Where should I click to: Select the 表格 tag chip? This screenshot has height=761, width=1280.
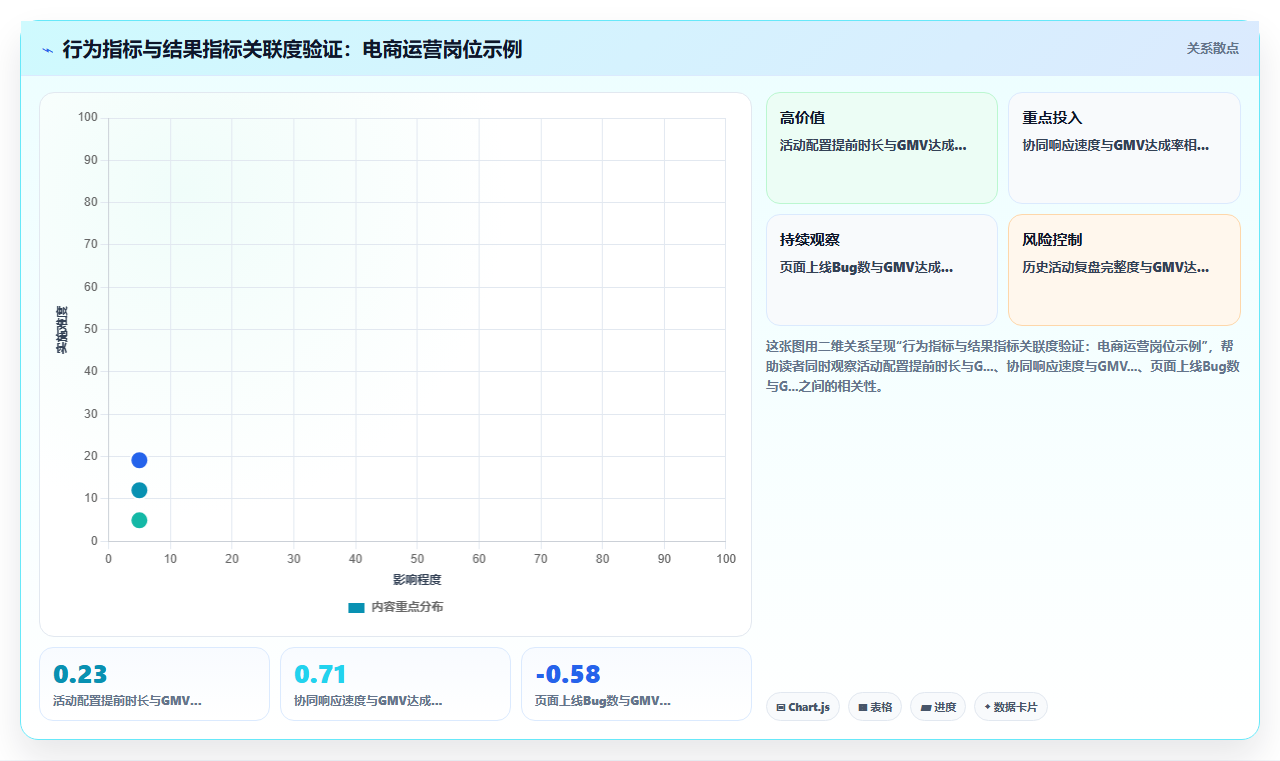pyautogui.click(x=875, y=707)
